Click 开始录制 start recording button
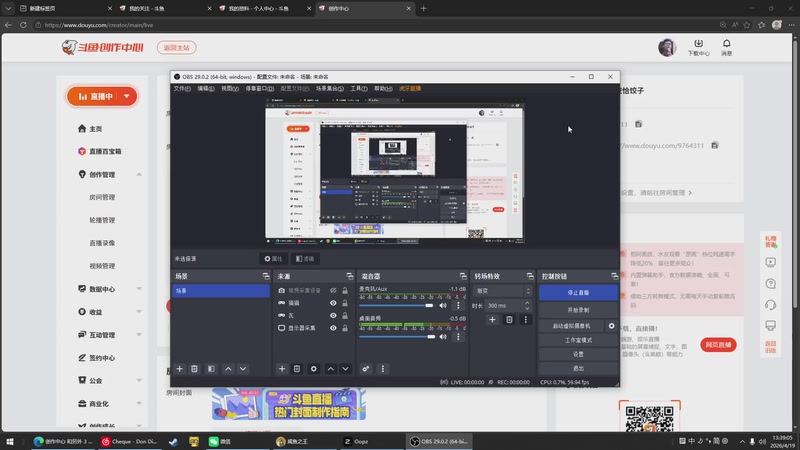This screenshot has width=800, height=450. (x=578, y=310)
